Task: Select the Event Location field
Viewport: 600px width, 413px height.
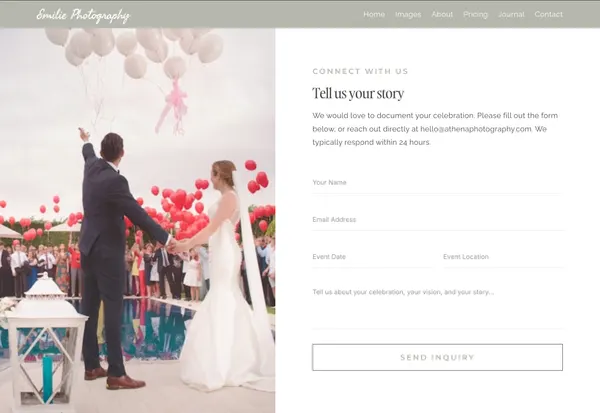Action: (x=503, y=257)
